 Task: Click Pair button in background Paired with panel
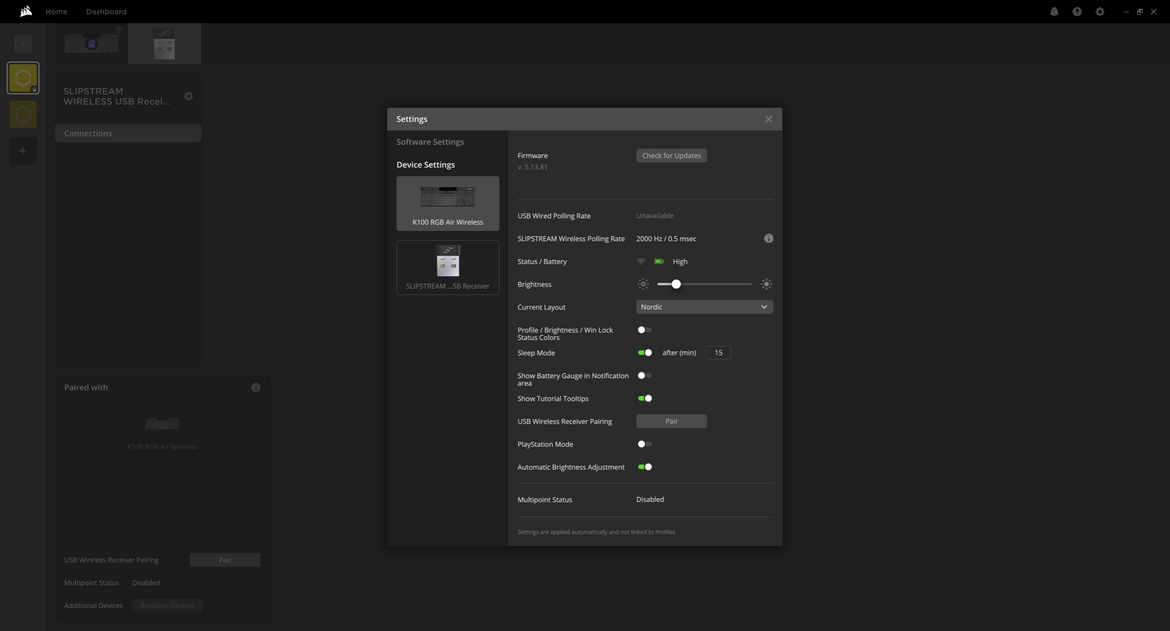coord(225,560)
